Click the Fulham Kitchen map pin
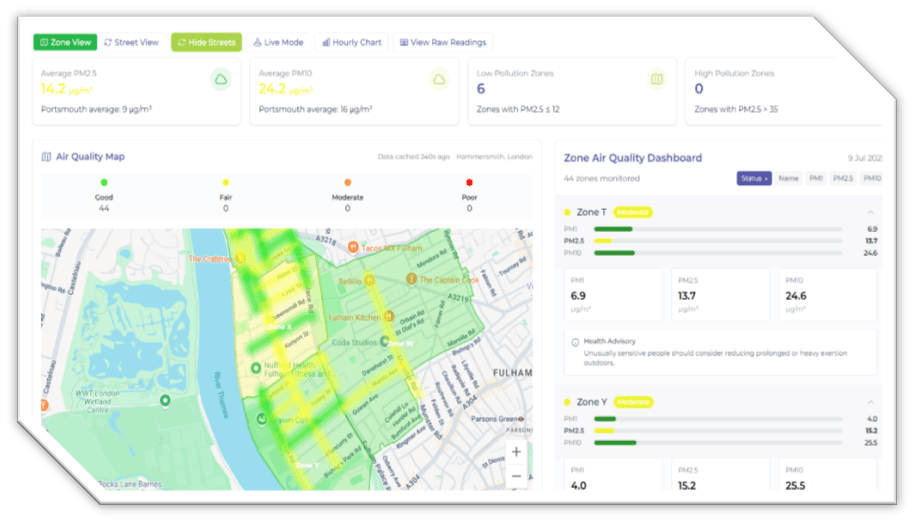Screen dimensions: 914x522 pyautogui.click(x=389, y=316)
